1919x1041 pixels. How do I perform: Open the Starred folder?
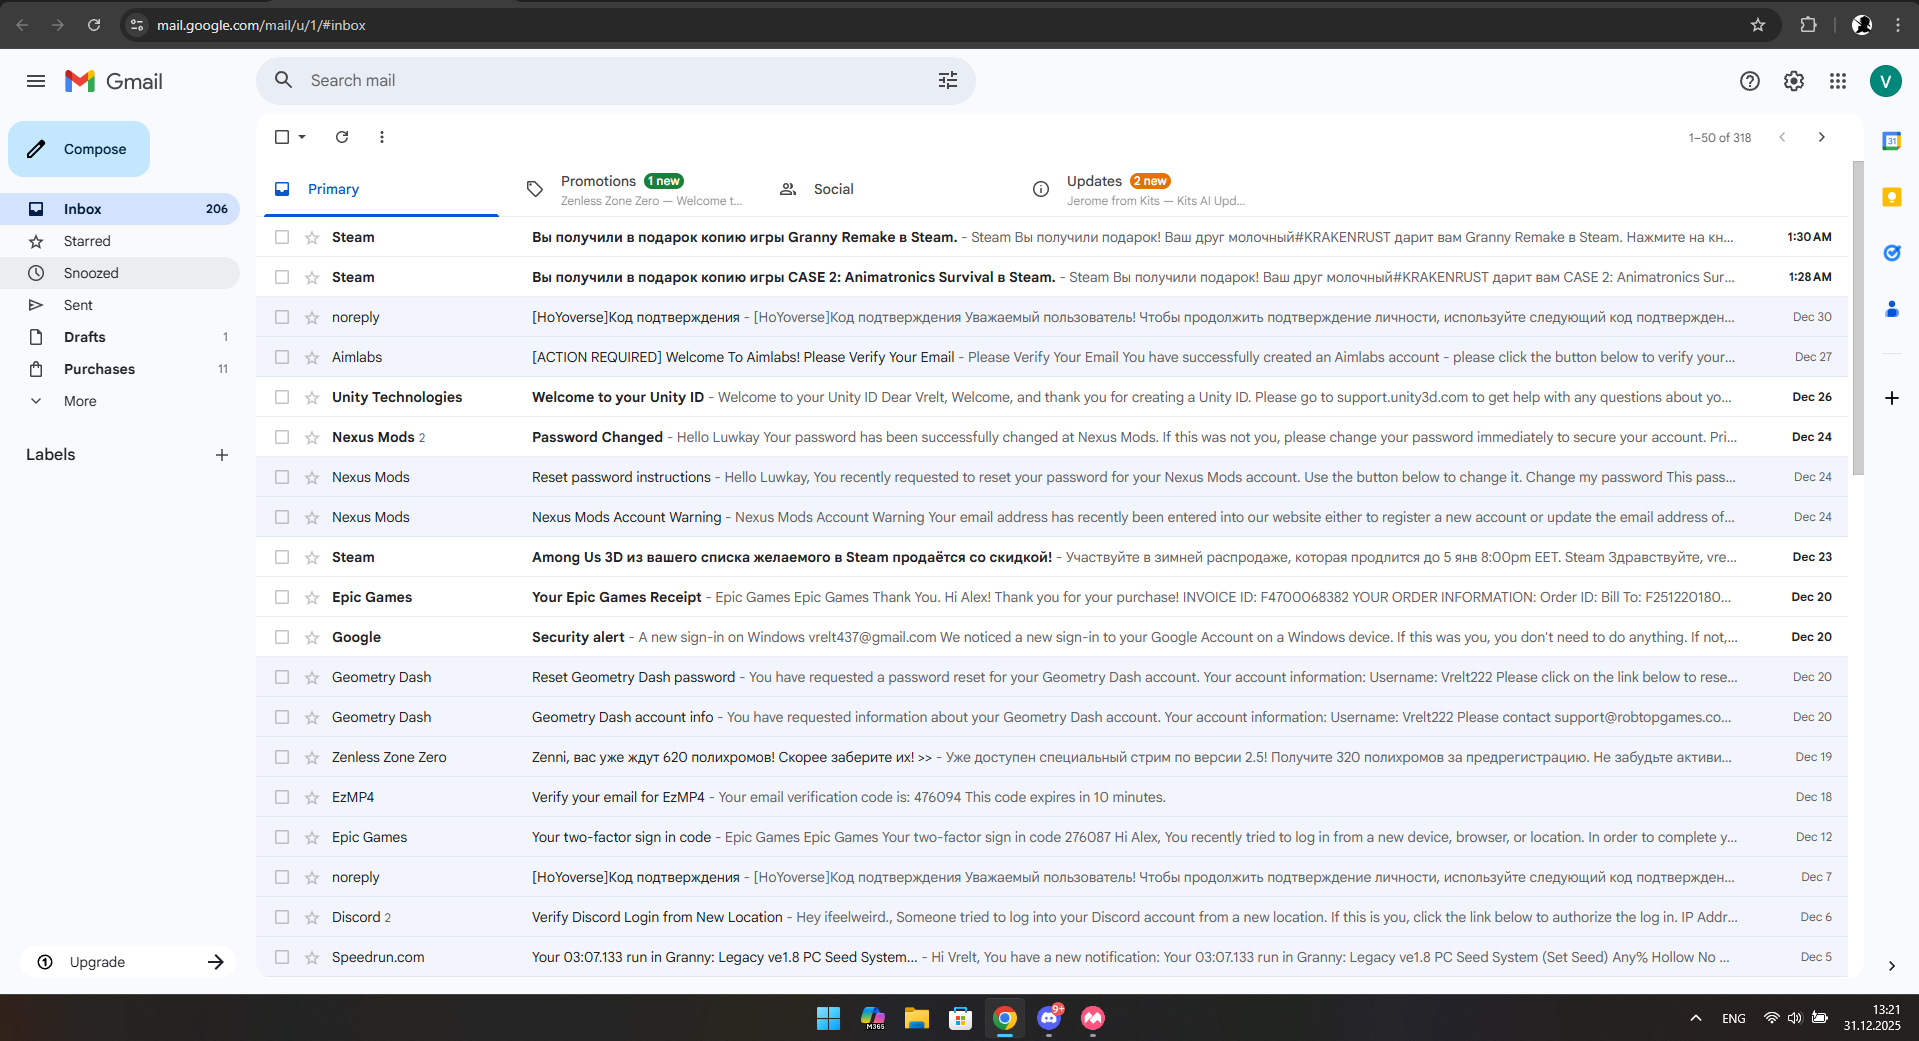coord(120,241)
